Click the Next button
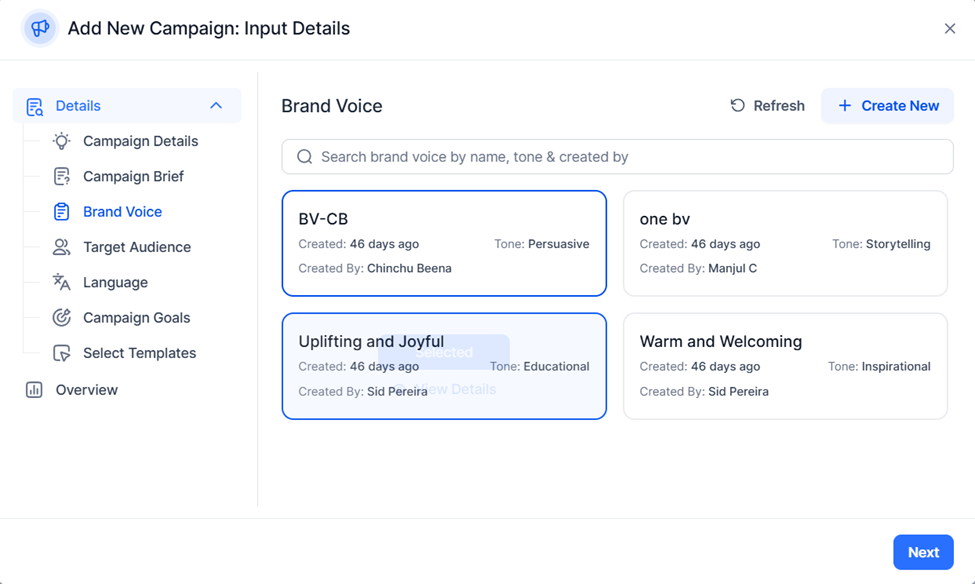This screenshot has height=584, width=975. click(x=923, y=552)
